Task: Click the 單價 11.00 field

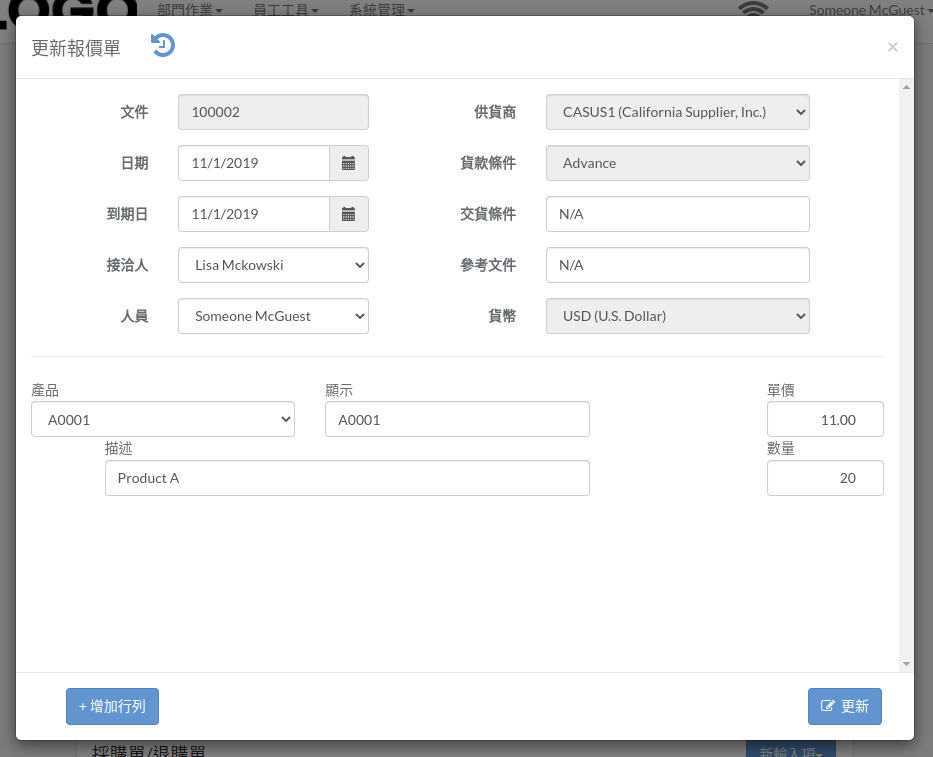Action: click(825, 419)
